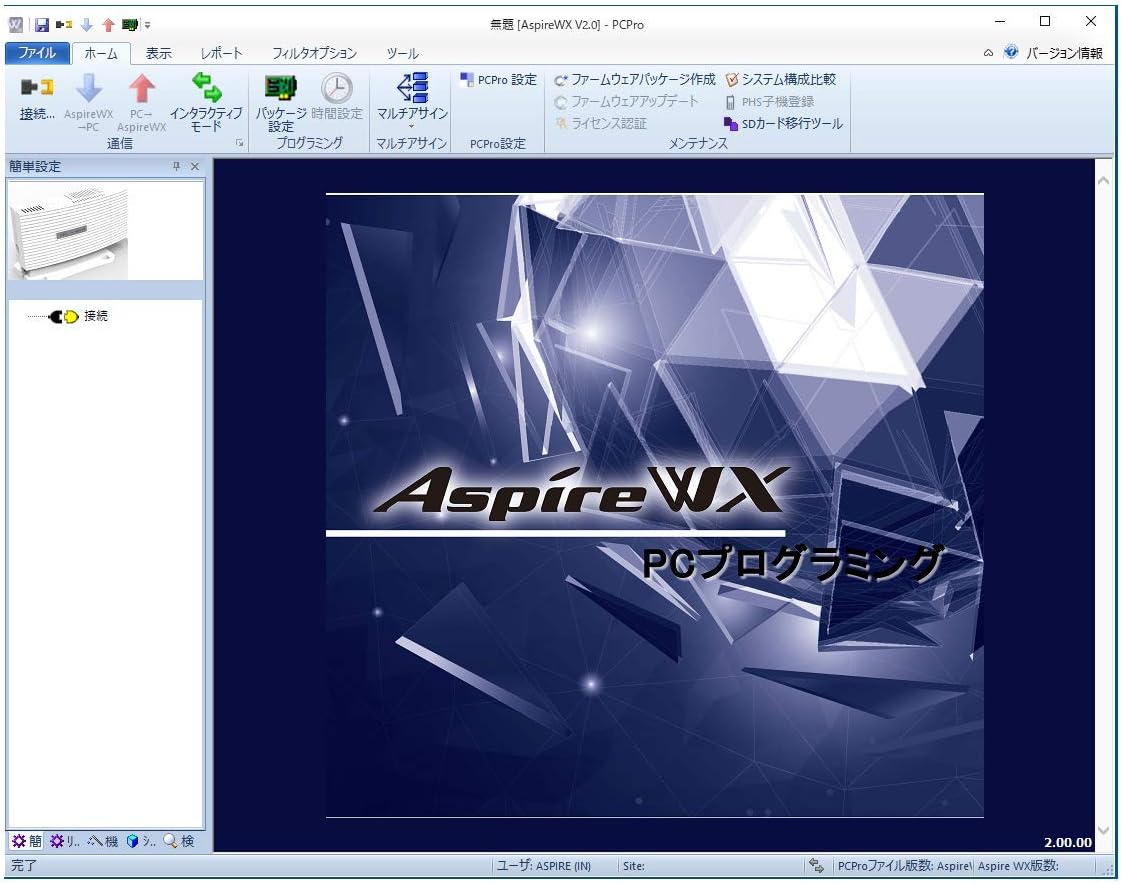Click the AspireWX device thumbnail image
The height and width of the screenshot is (884, 1122).
pyautogui.click(x=69, y=232)
